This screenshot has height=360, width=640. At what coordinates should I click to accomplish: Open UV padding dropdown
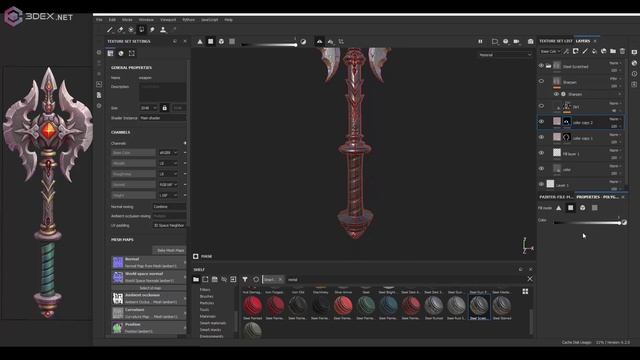click(x=169, y=225)
